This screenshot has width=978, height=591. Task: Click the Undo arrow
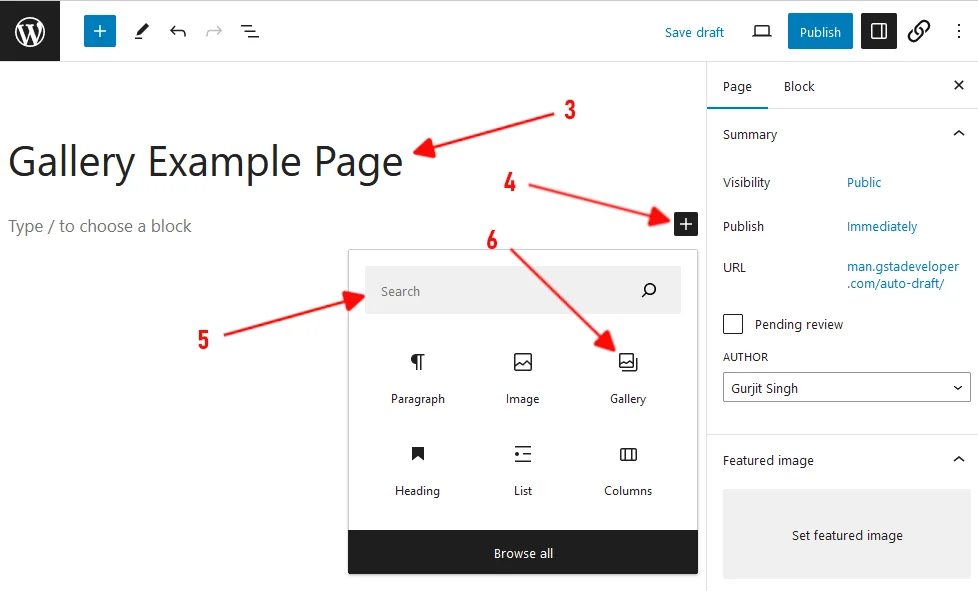[178, 31]
